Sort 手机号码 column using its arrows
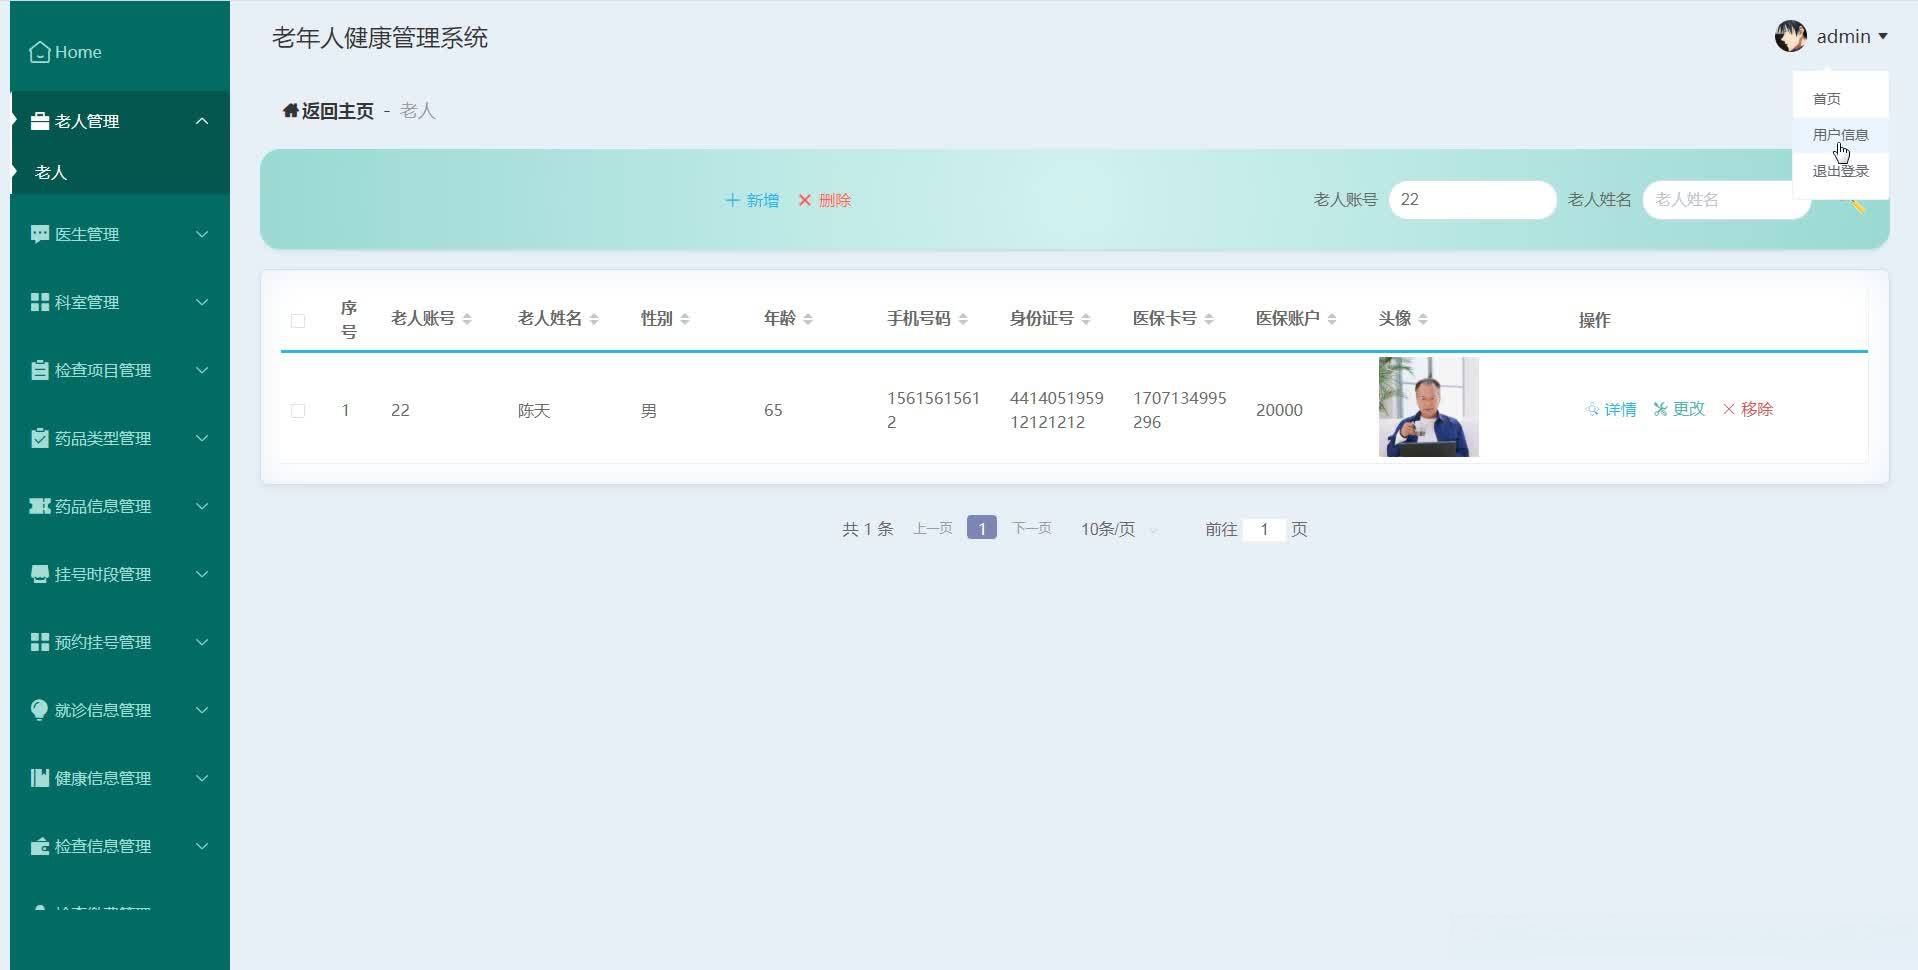 [x=963, y=319]
